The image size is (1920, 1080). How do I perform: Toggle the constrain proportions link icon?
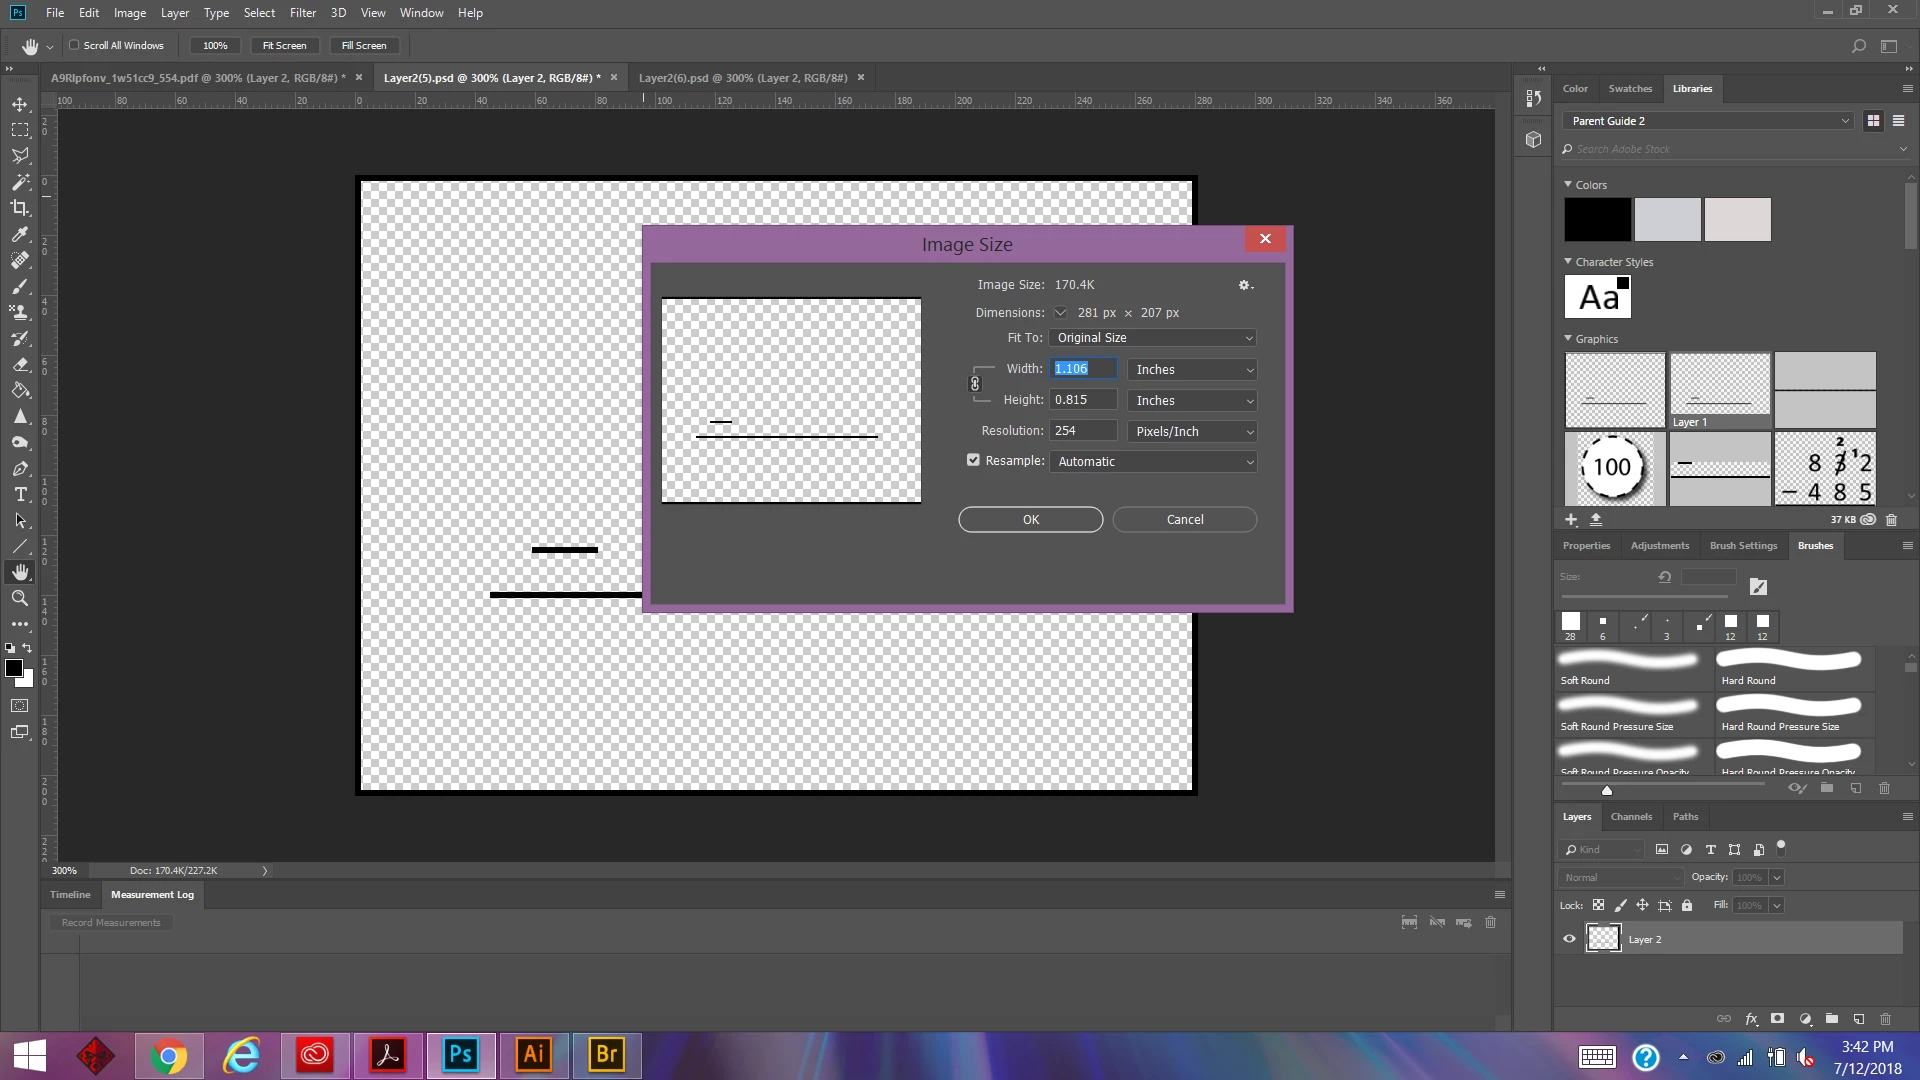click(x=975, y=384)
